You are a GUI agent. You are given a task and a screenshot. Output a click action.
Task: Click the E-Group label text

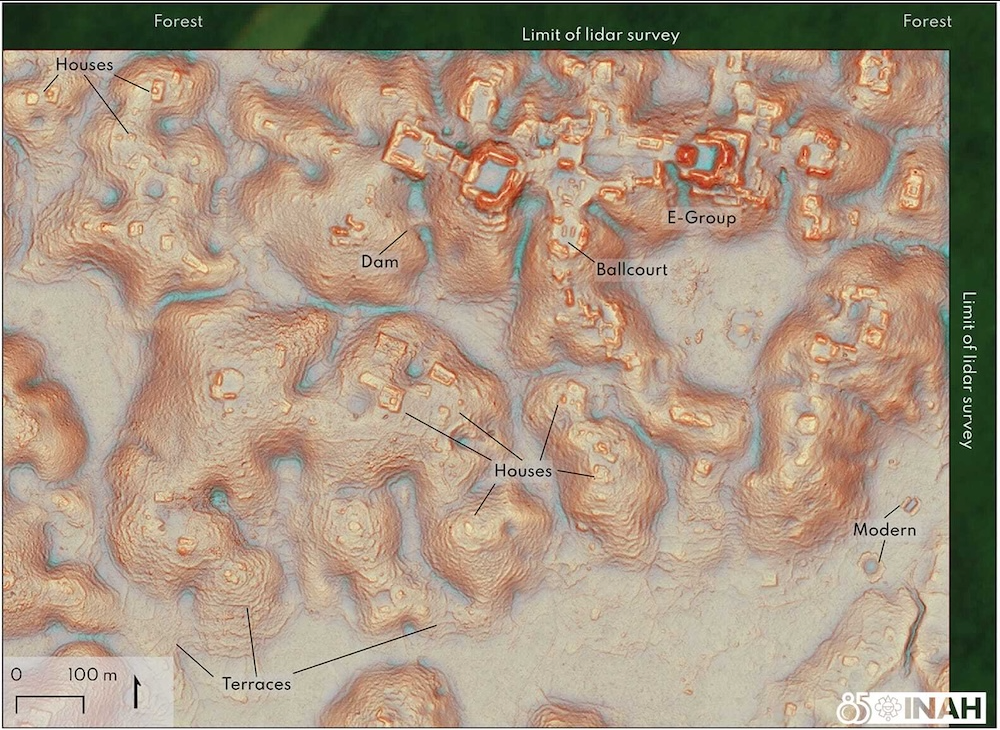coord(702,217)
